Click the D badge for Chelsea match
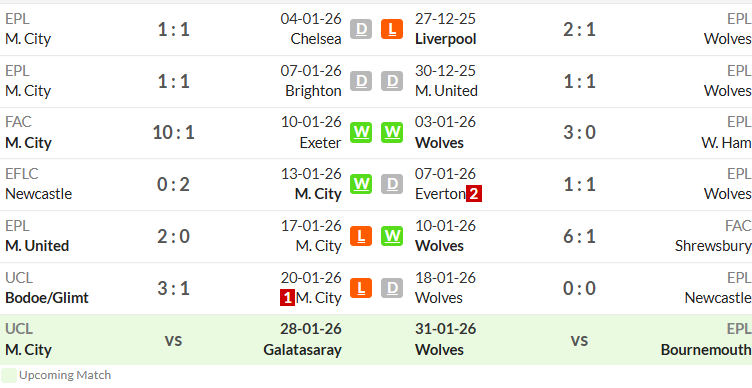752x388 pixels. click(x=361, y=29)
